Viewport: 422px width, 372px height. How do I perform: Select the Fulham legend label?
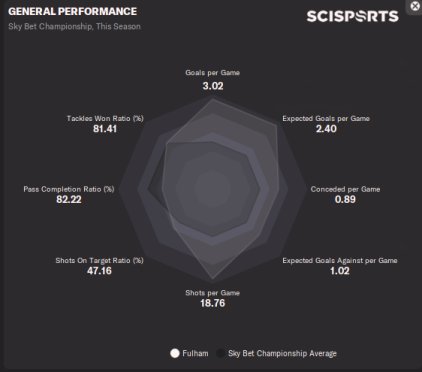(195, 353)
